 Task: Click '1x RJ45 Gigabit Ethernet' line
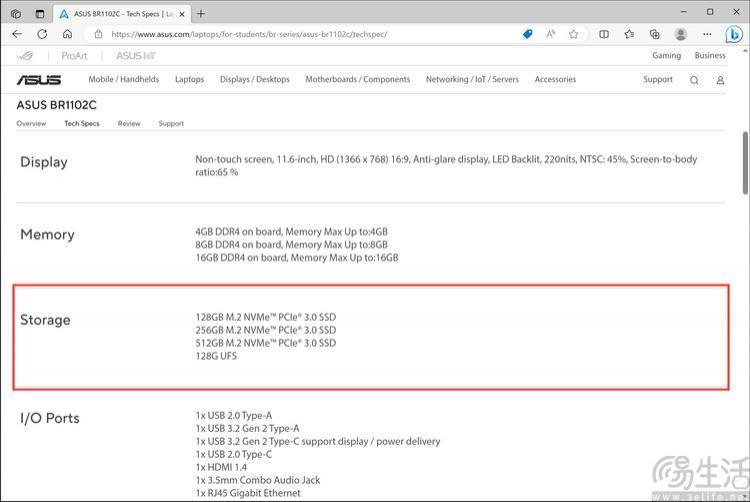click(x=248, y=493)
